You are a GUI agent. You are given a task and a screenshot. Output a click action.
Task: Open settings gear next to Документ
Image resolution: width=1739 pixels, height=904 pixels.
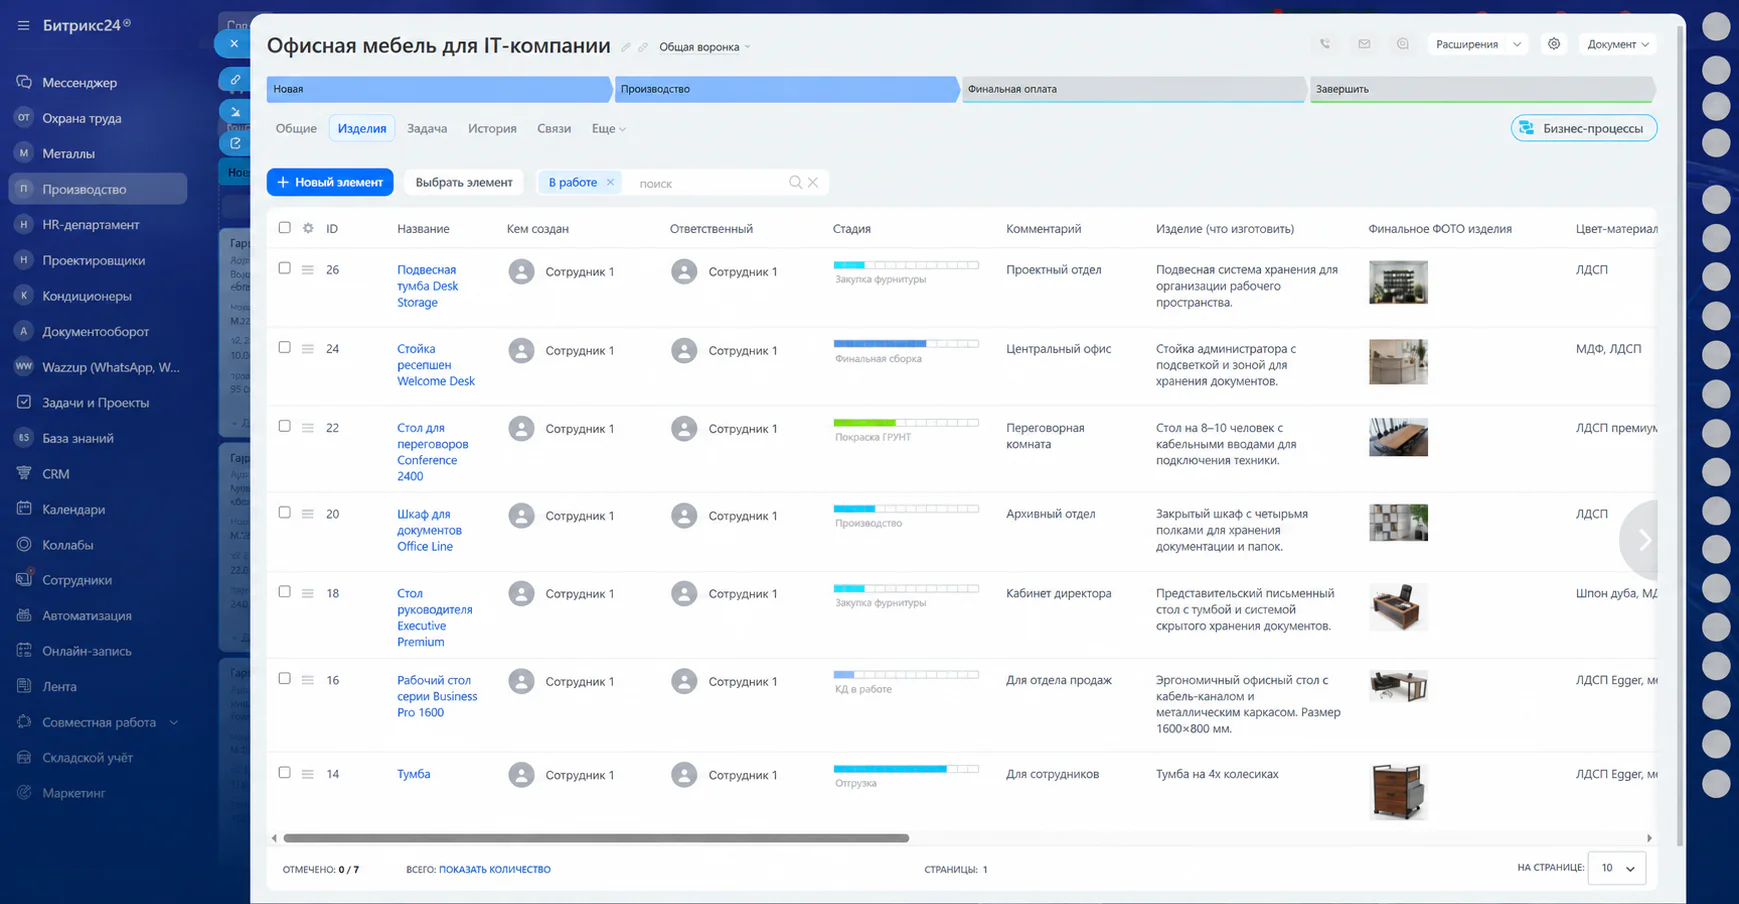click(x=1554, y=44)
